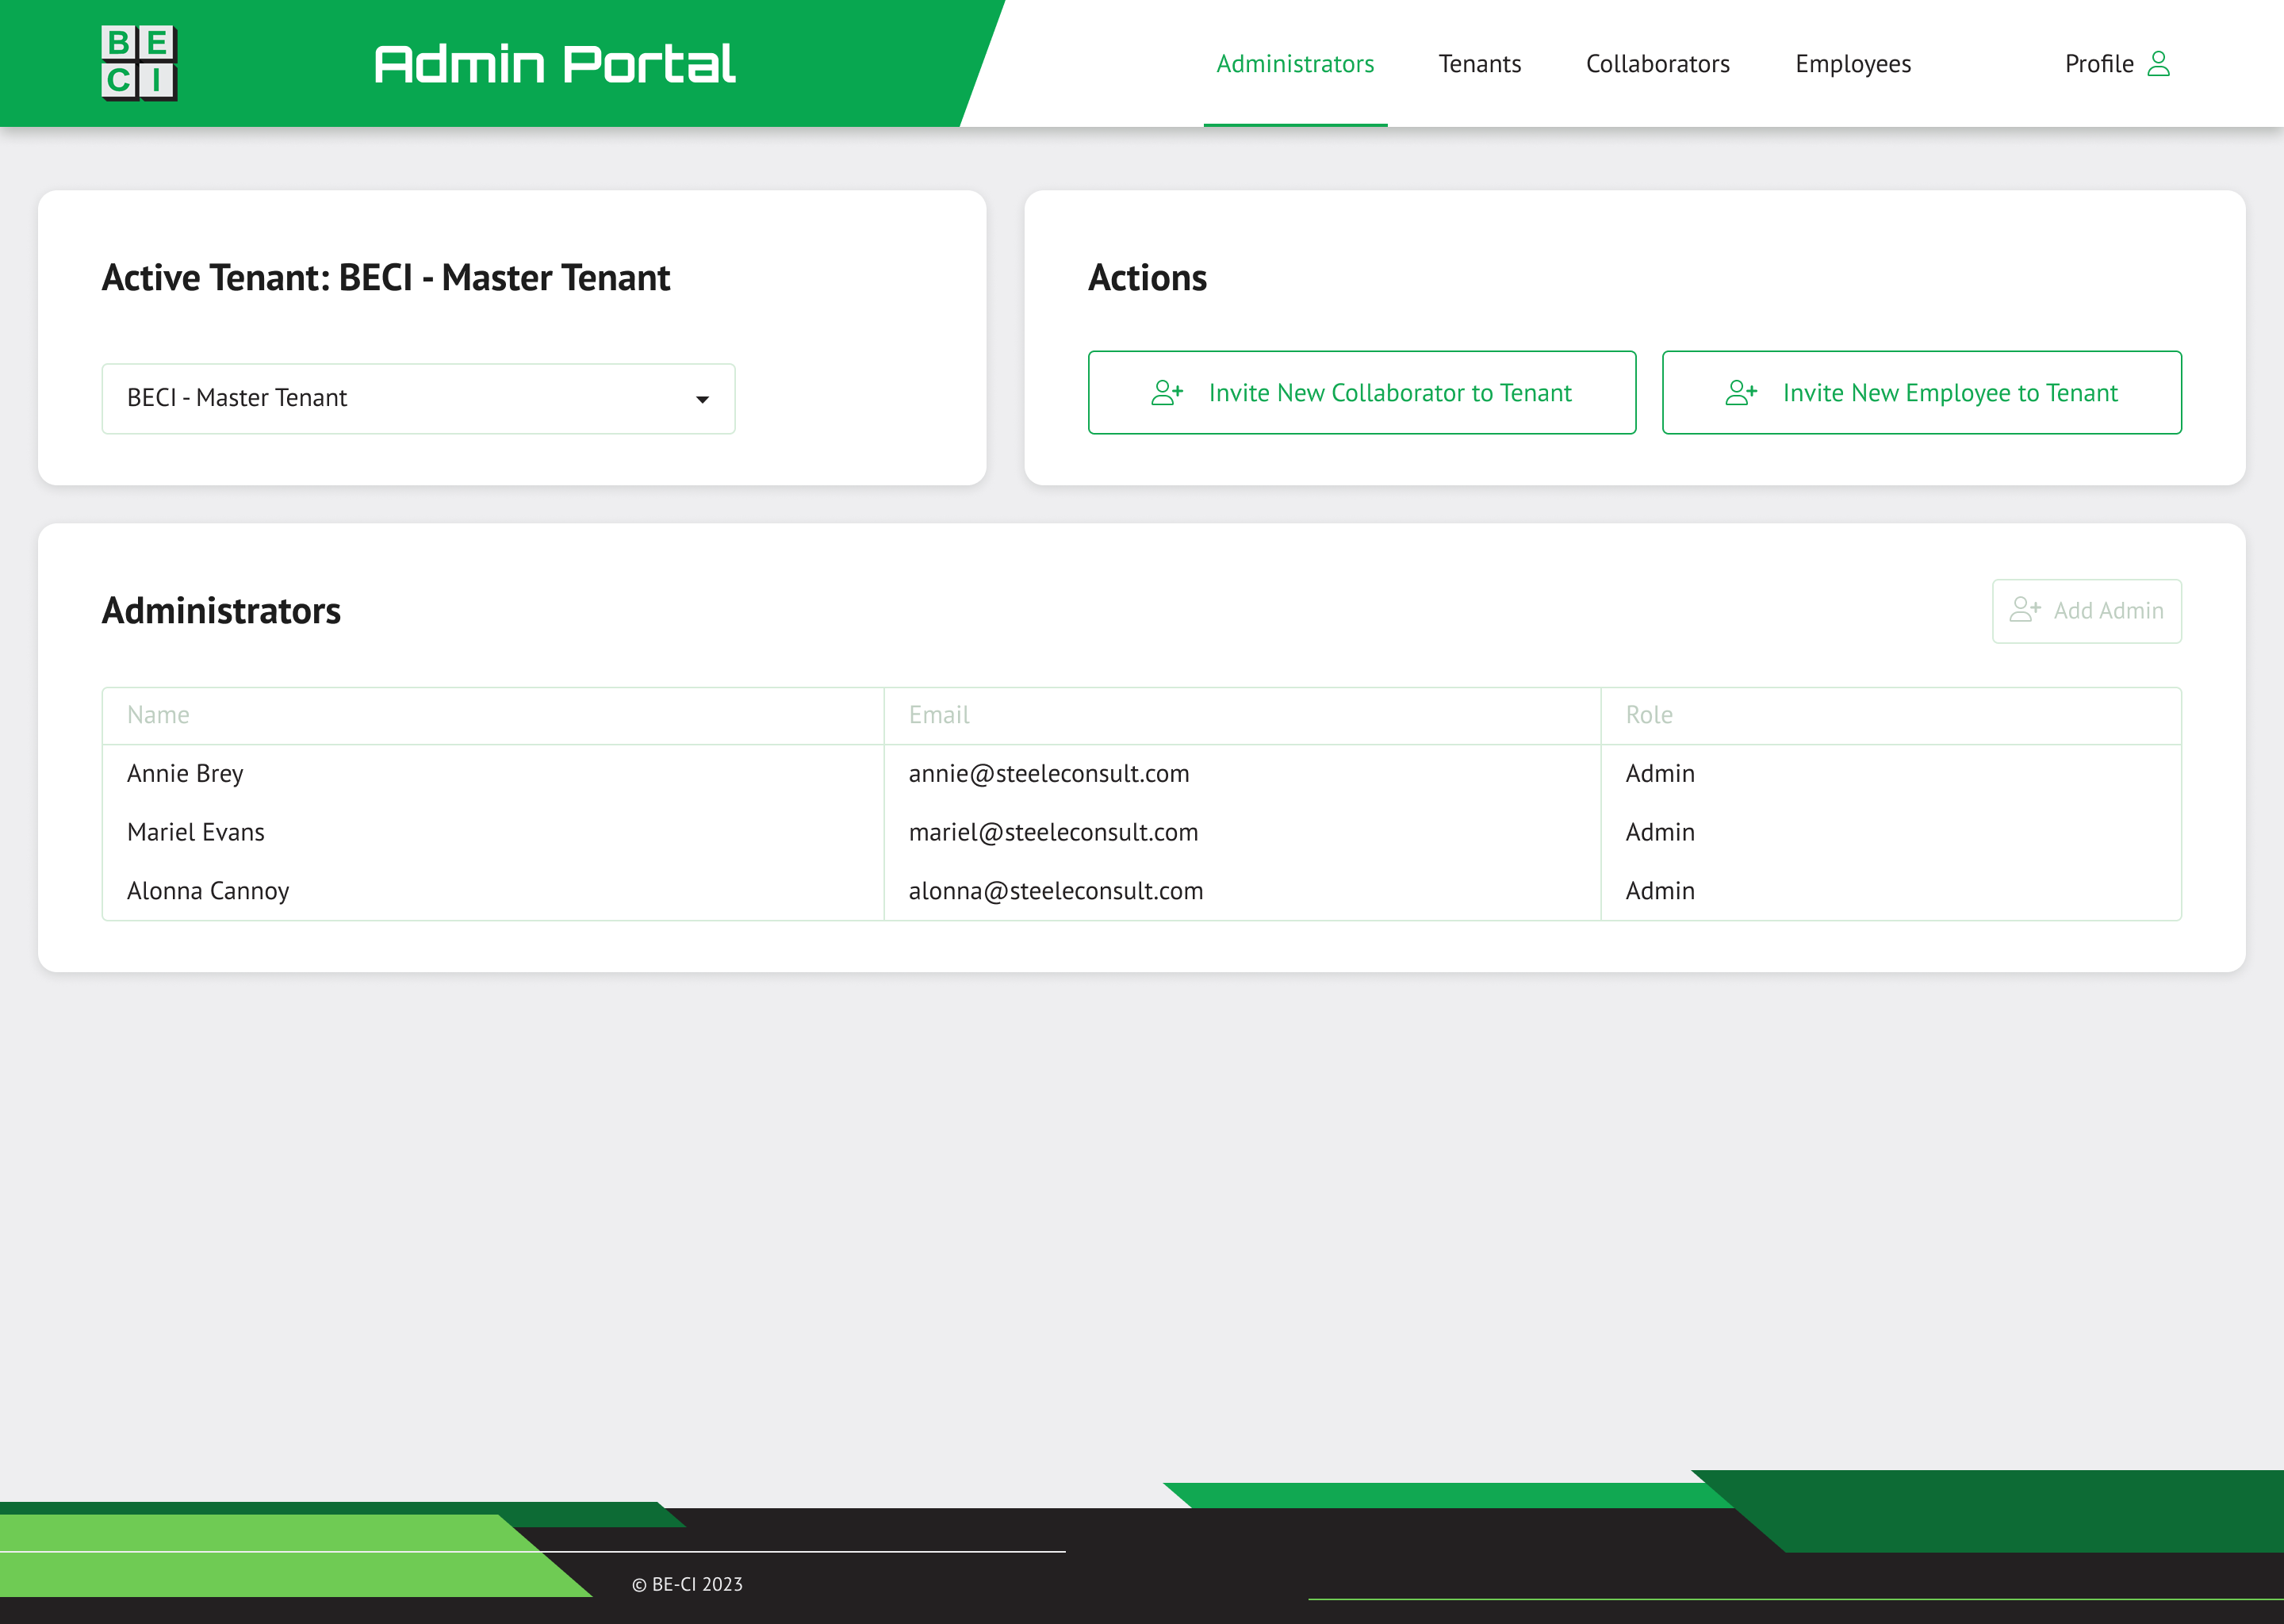Go to the Collaborators tab
The image size is (2284, 1624).
1657,64
